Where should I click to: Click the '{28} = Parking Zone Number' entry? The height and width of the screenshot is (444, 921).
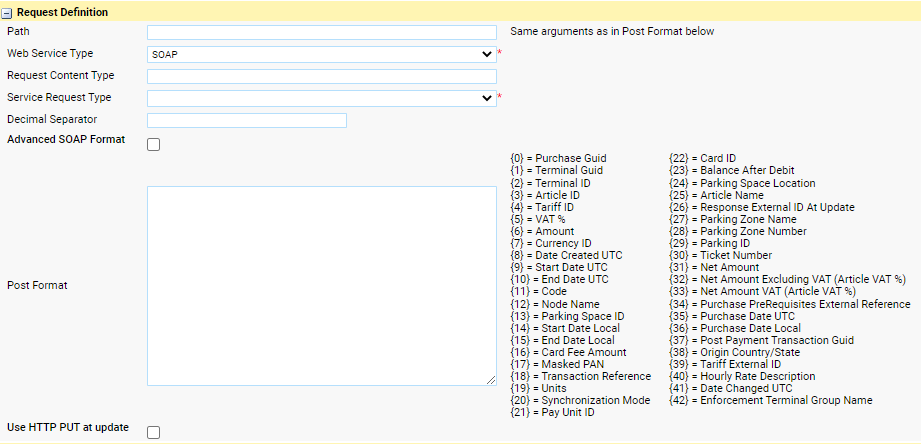[738, 231]
